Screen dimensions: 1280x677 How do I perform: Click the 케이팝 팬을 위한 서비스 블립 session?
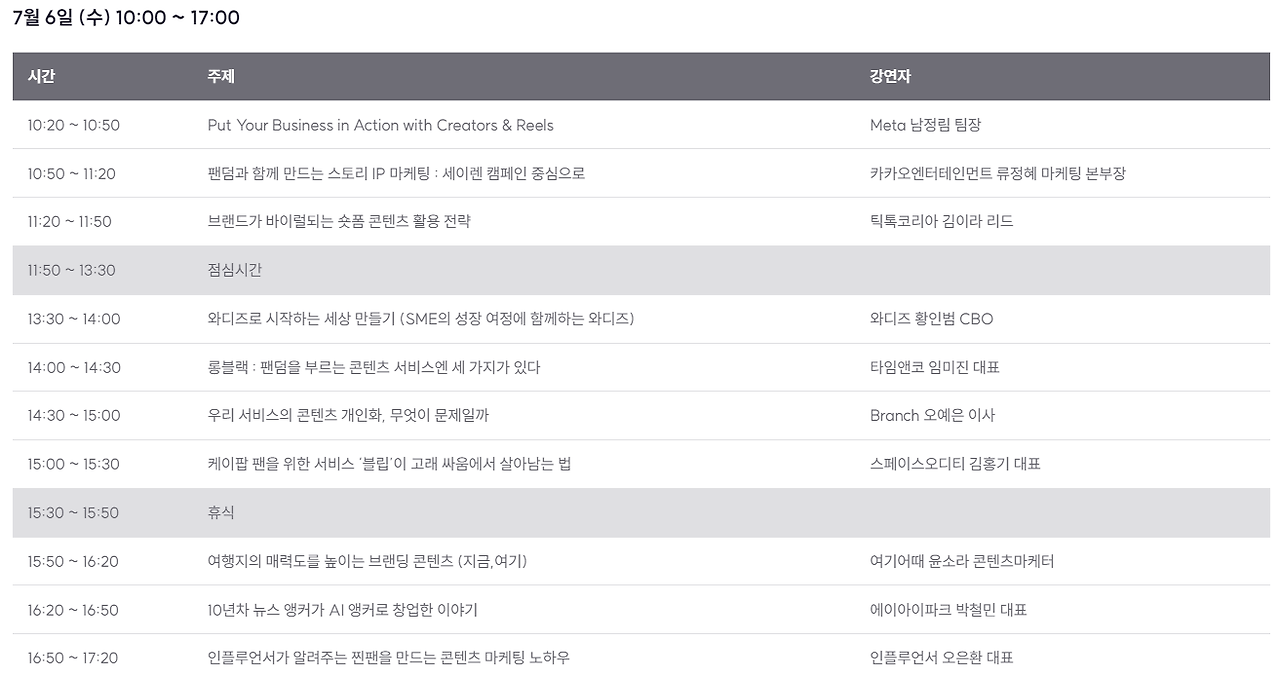coord(389,464)
